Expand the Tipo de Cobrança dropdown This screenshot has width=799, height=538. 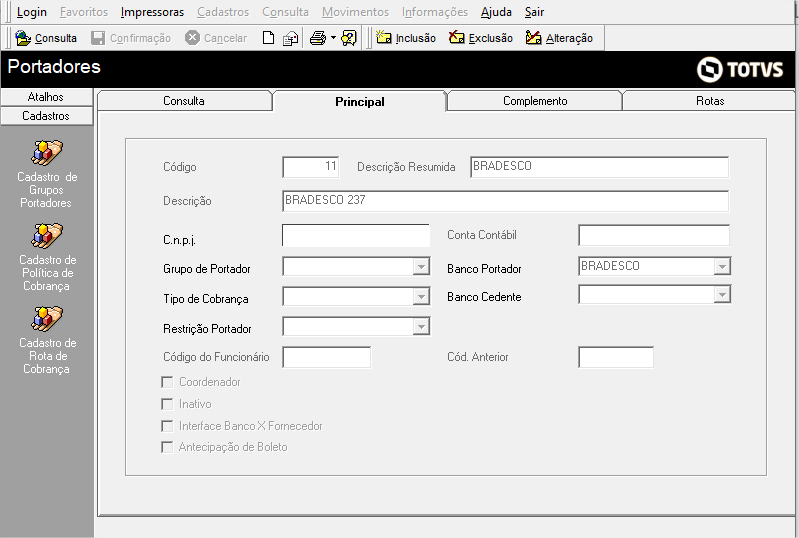pos(421,297)
